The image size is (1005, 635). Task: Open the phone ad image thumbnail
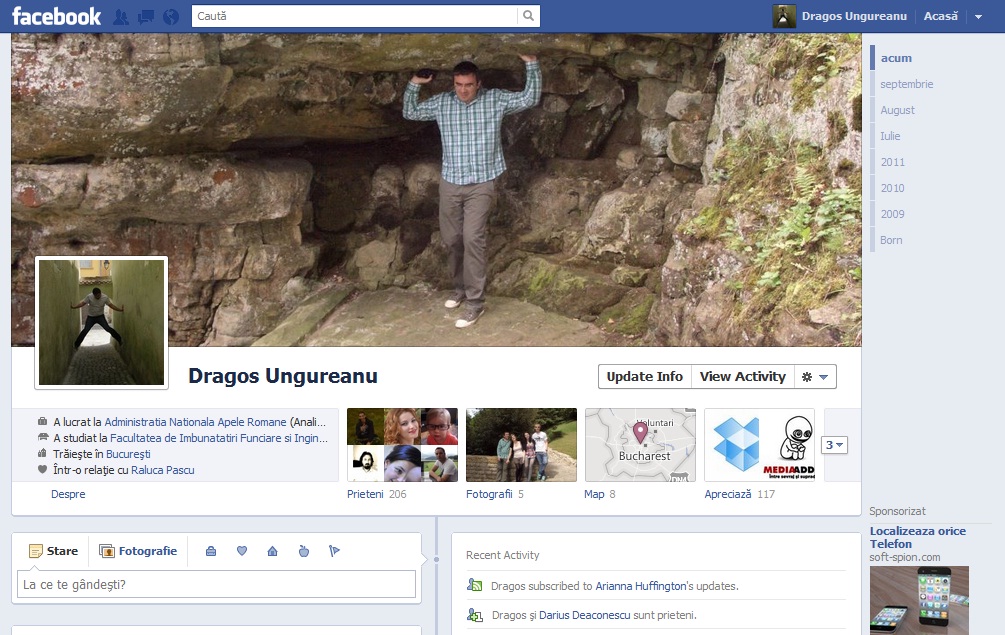919,600
